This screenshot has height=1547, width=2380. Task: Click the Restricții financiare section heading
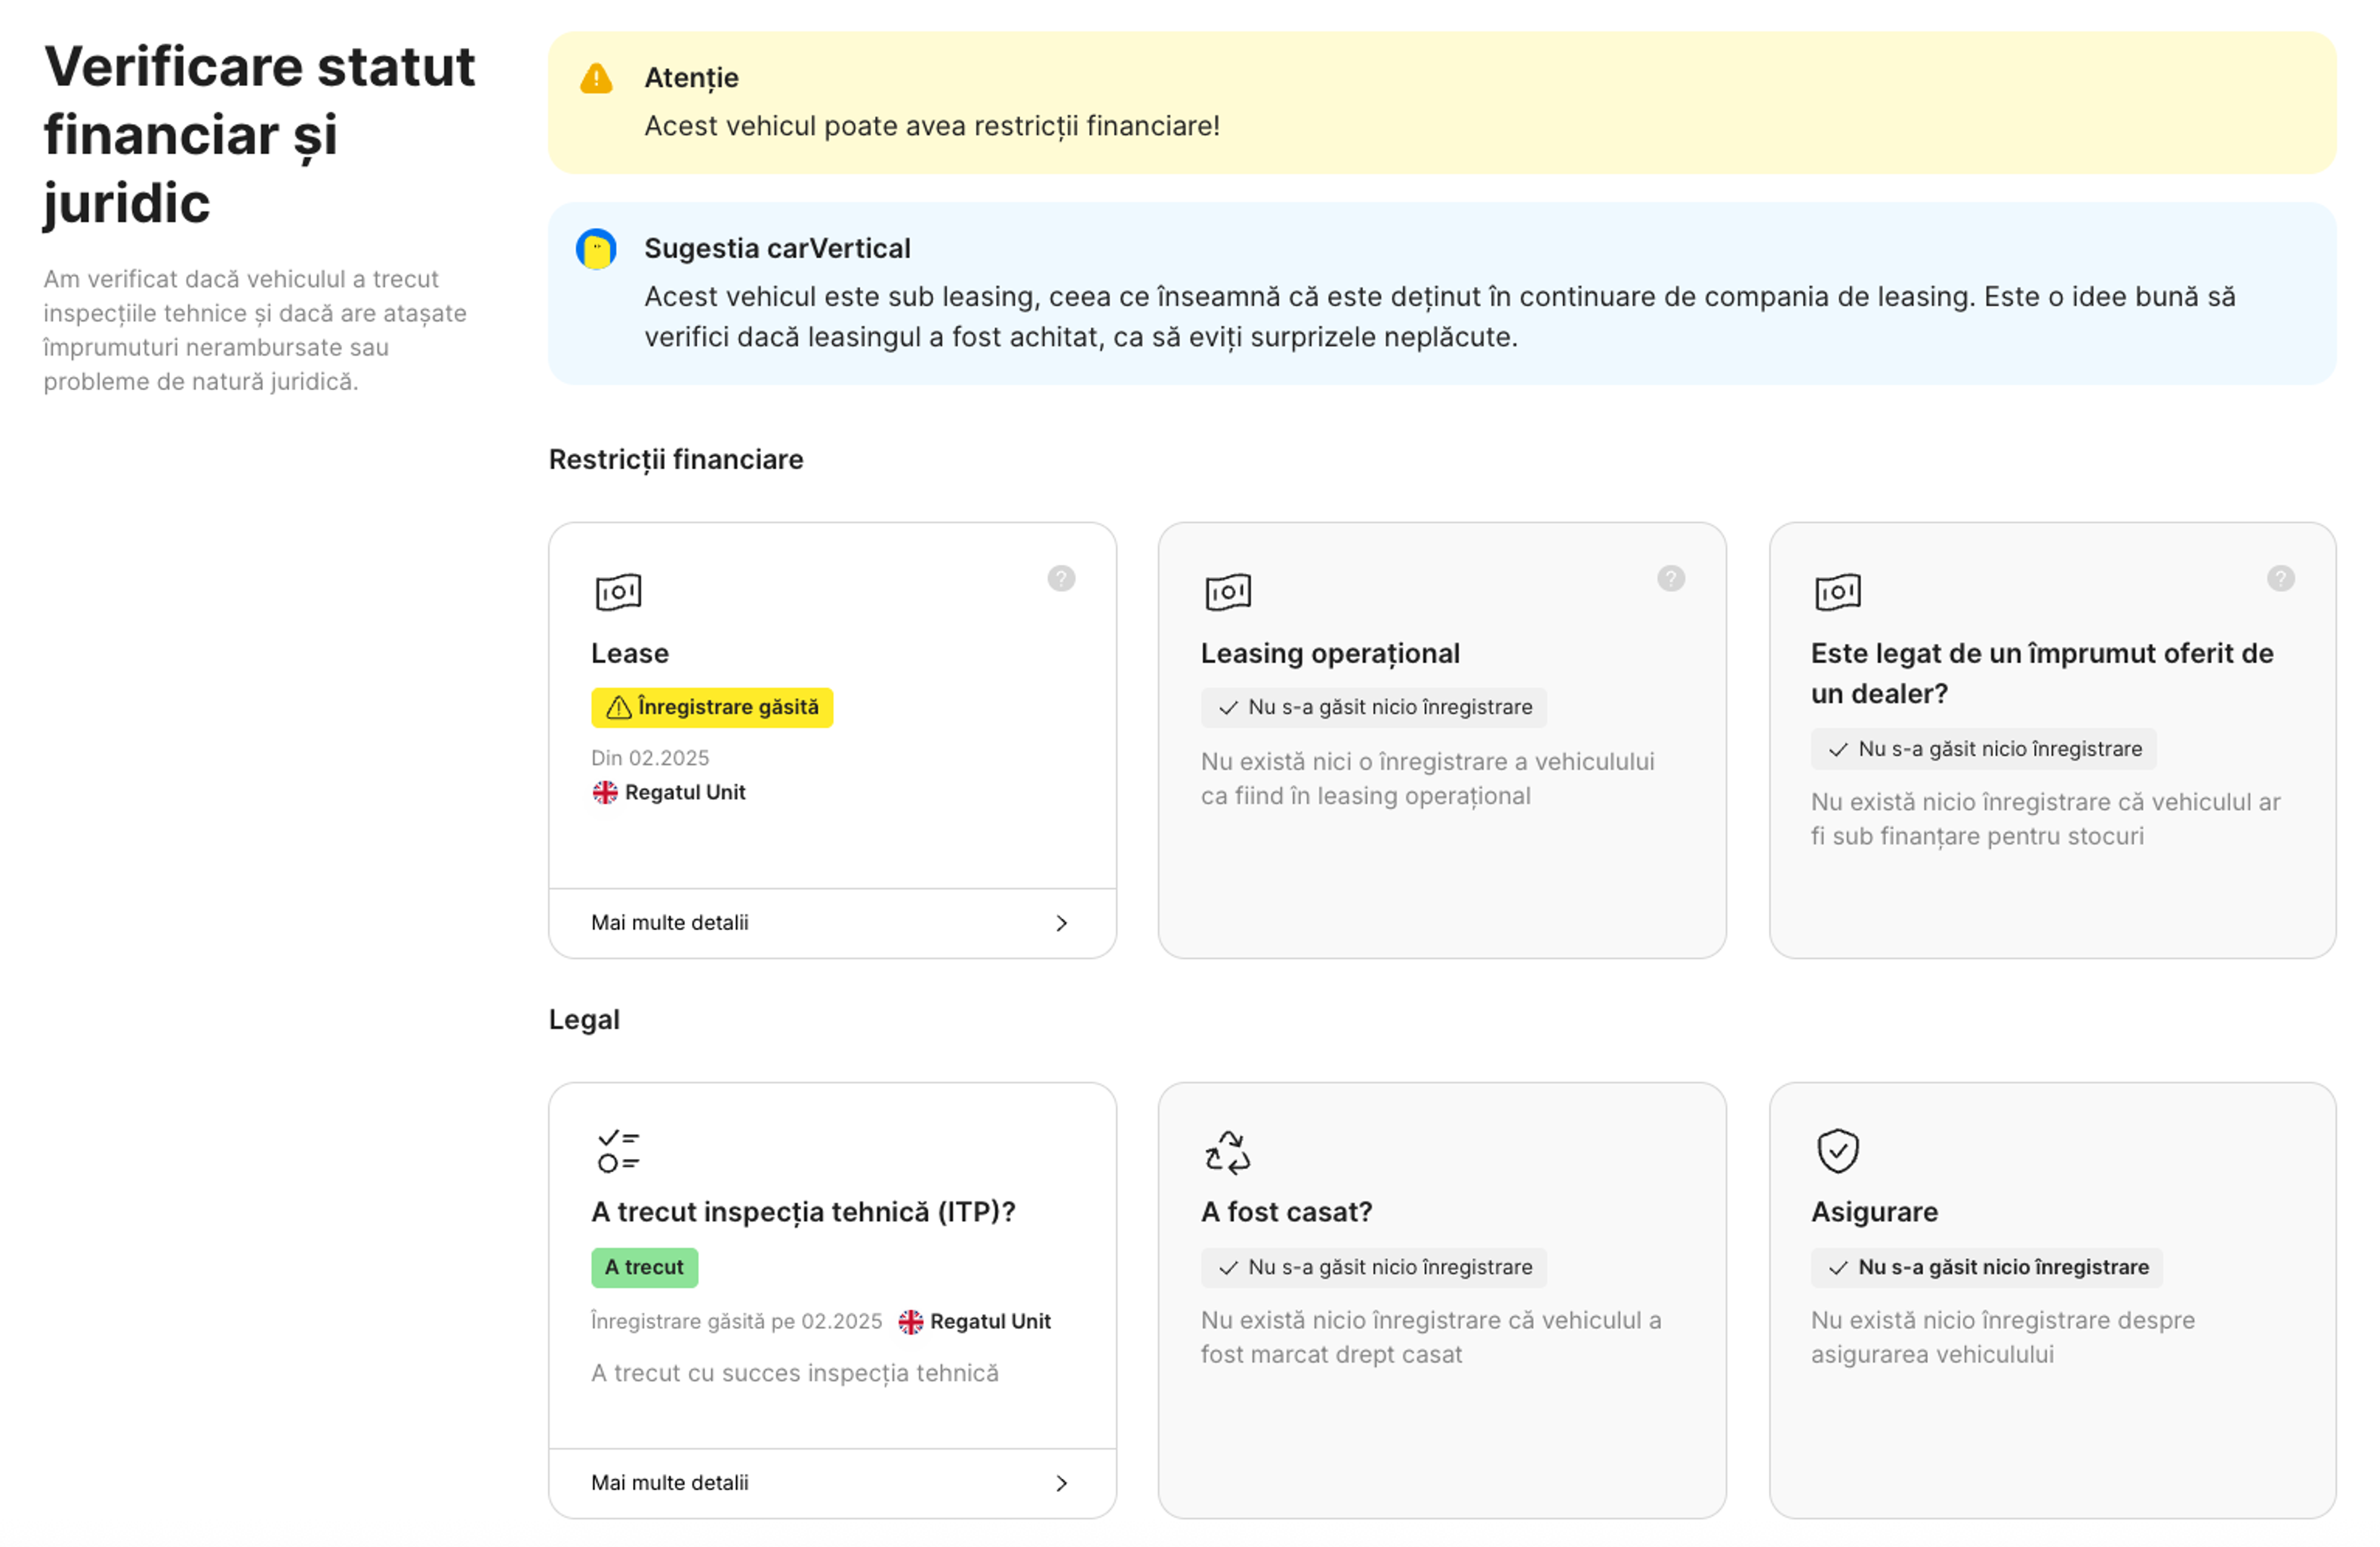tap(676, 459)
